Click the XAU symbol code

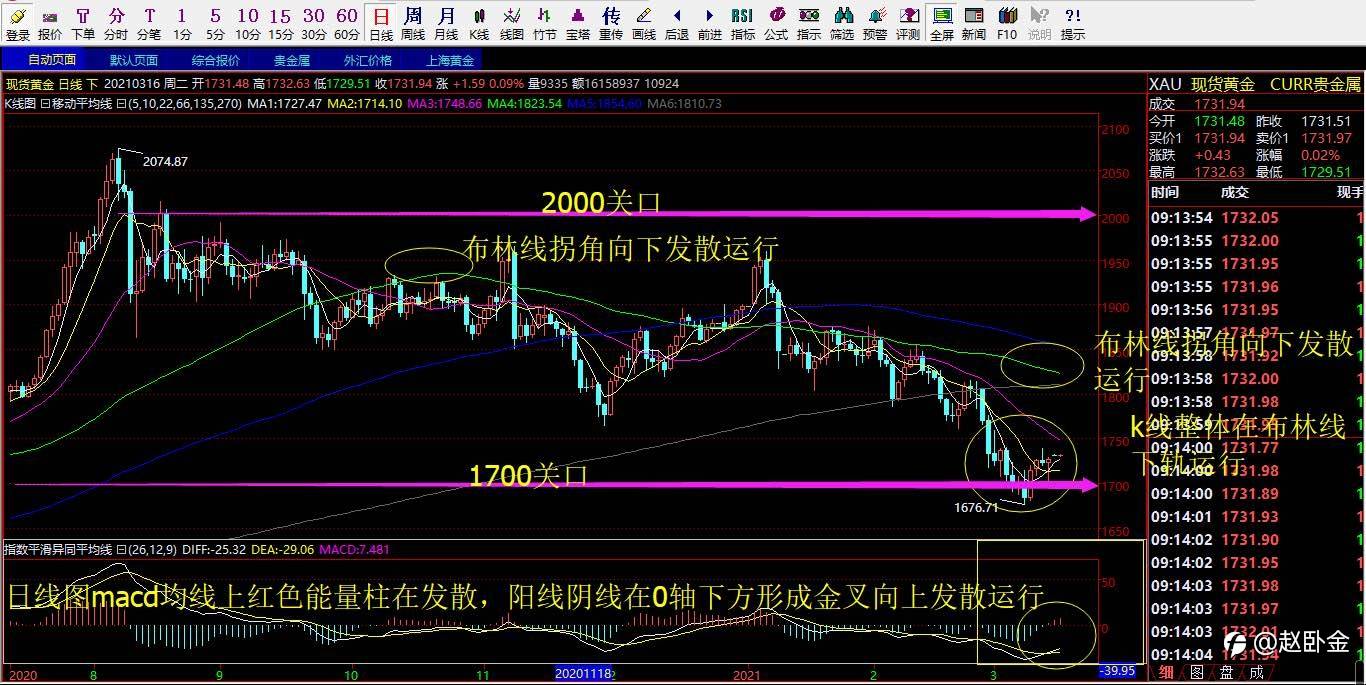tap(1165, 84)
